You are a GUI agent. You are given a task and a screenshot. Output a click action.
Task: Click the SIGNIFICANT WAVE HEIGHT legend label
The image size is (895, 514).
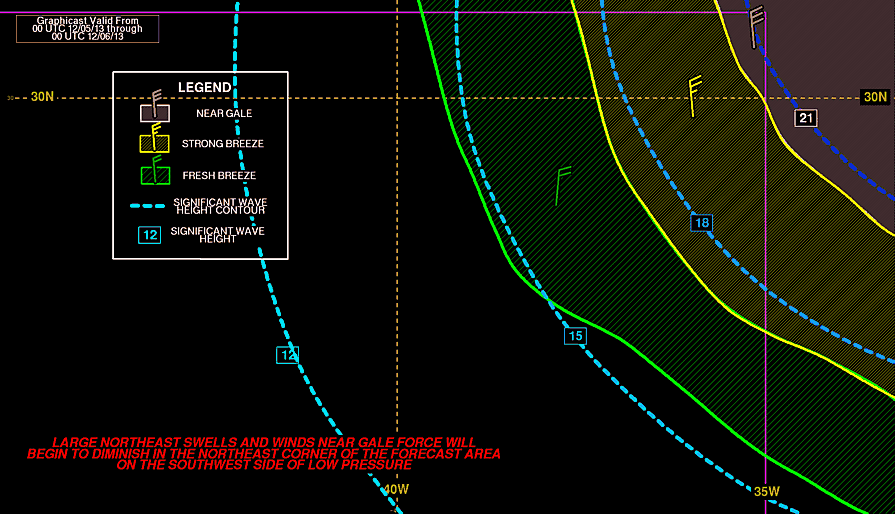217,234
